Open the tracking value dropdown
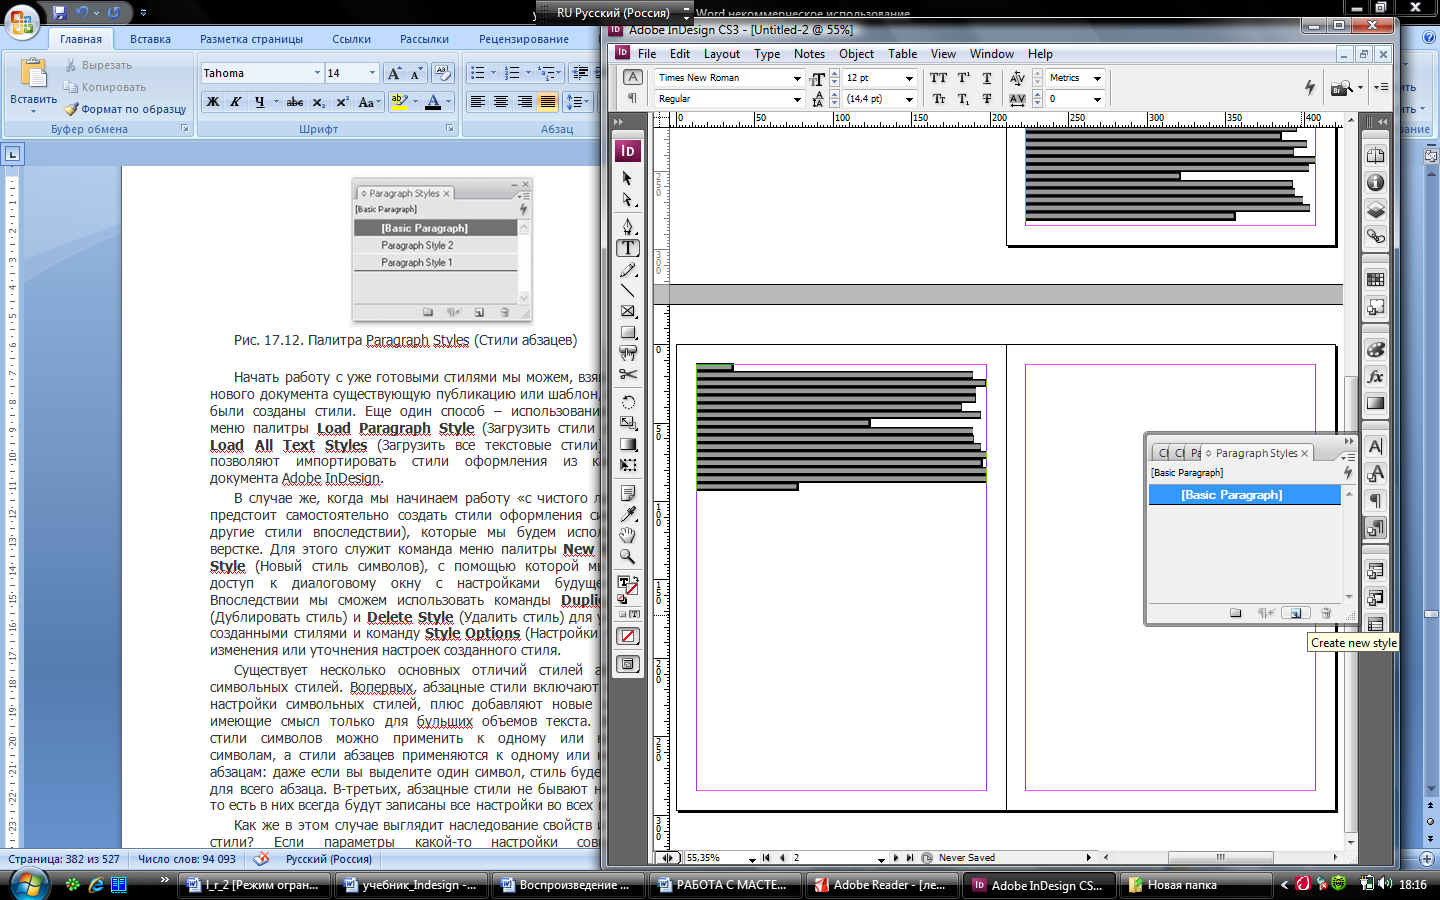The image size is (1440, 900). 1097,99
